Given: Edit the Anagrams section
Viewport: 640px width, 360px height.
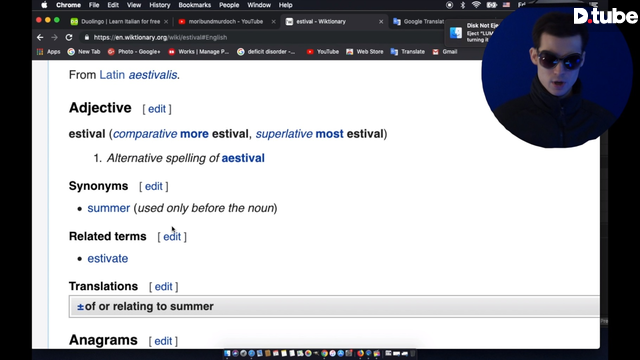Looking at the screenshot, I should pos(163,341).
